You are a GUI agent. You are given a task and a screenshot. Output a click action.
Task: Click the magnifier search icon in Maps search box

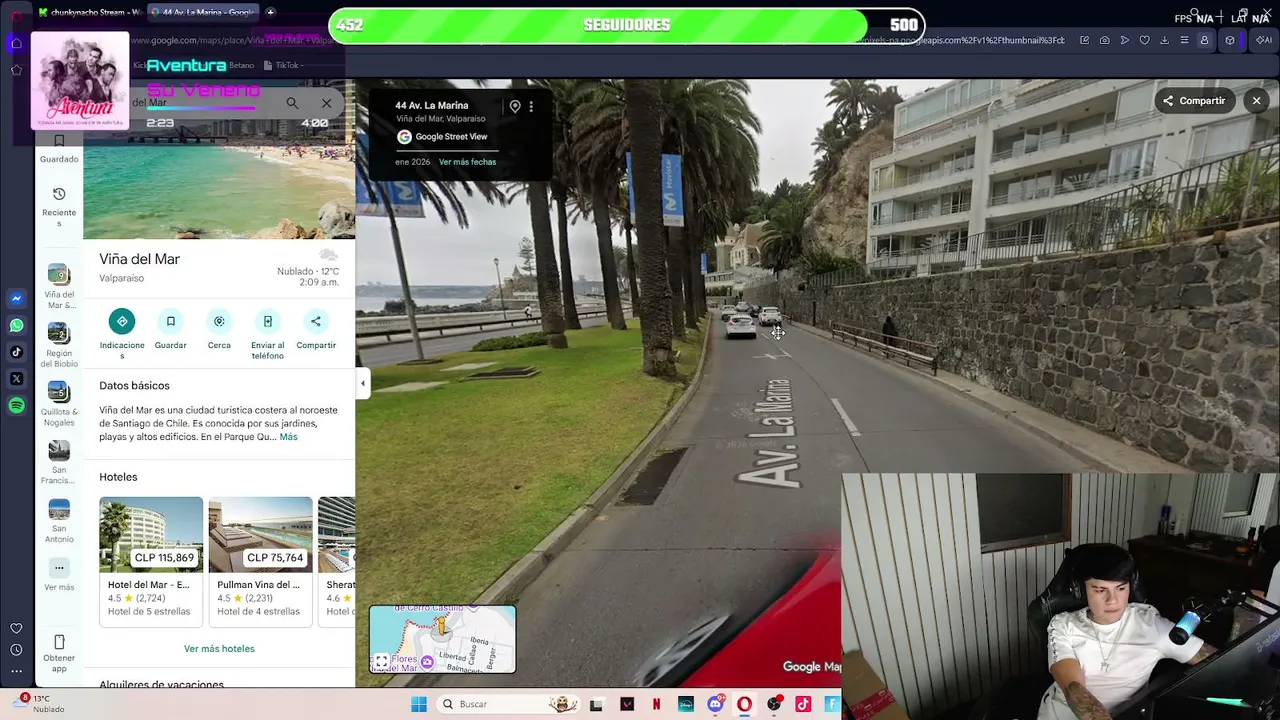[292, 103]
